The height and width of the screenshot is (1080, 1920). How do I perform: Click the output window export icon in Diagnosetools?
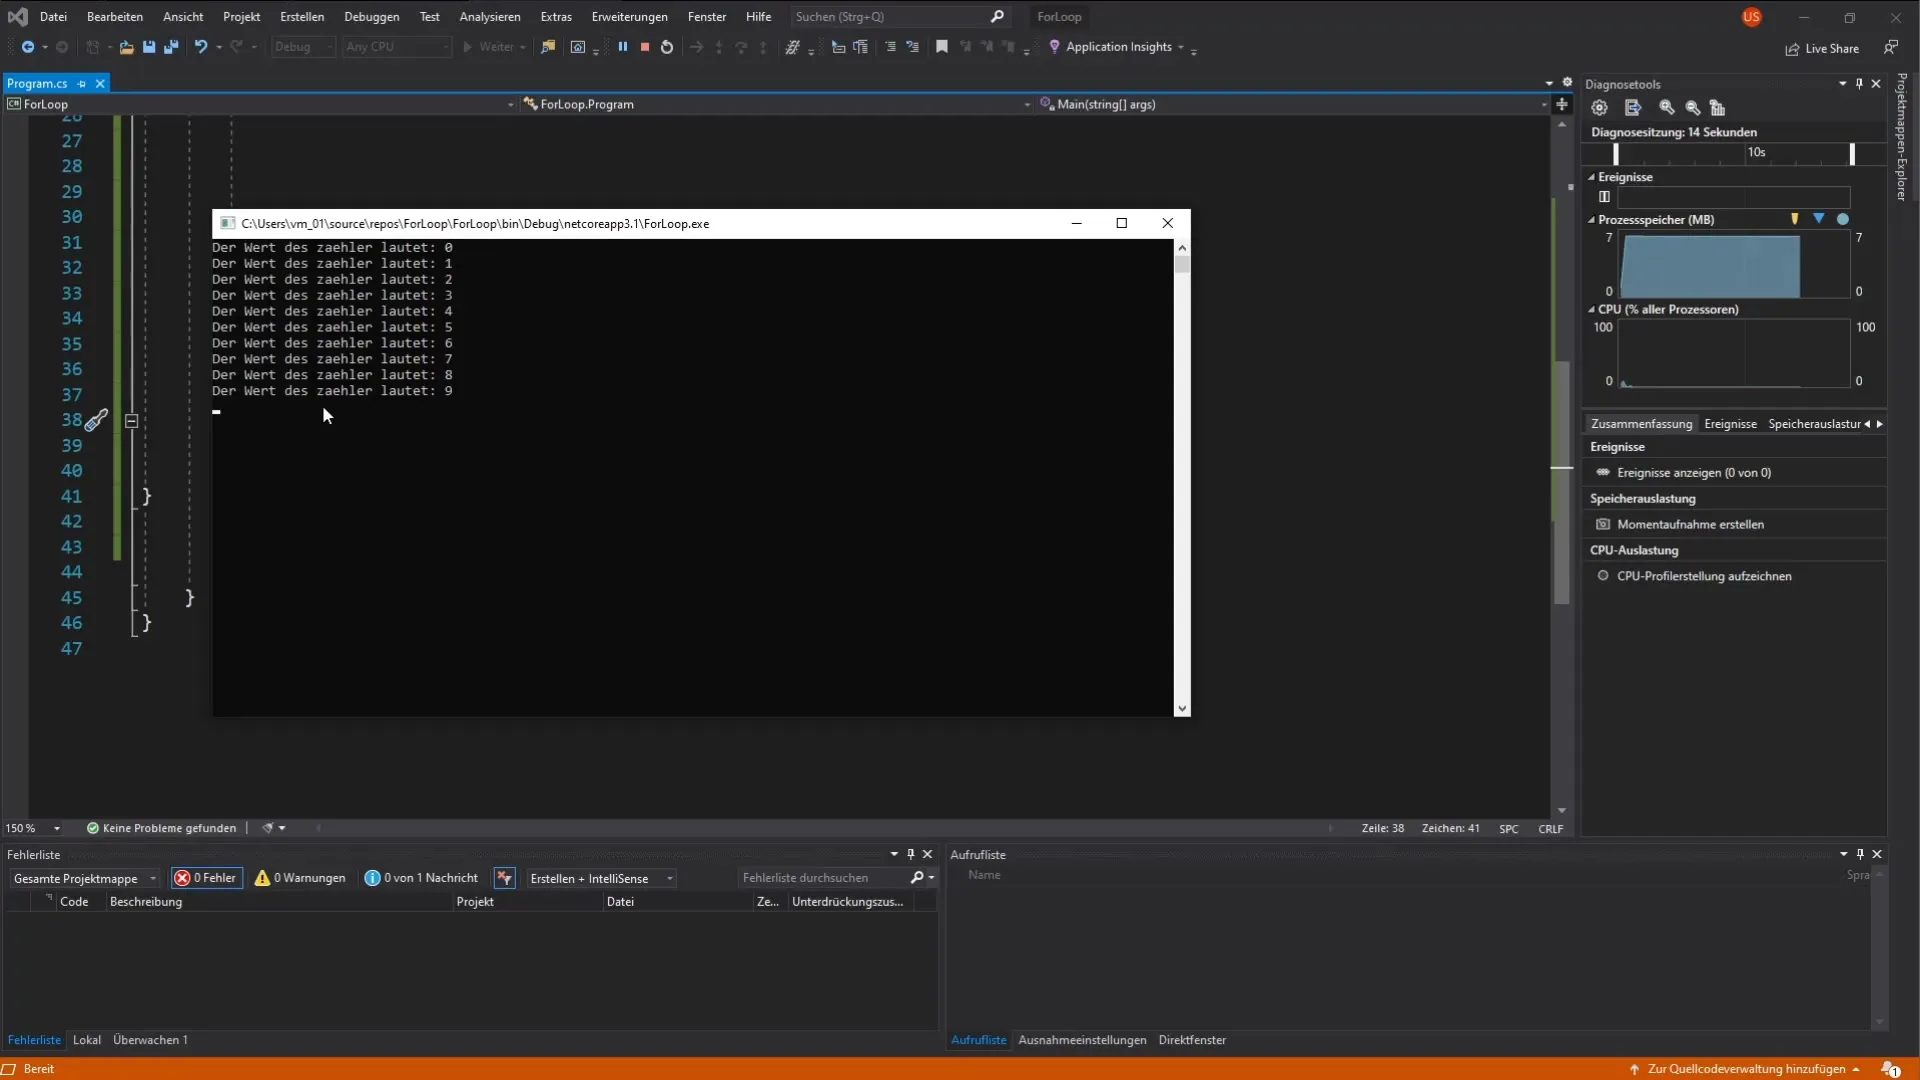pos(1633,108)
